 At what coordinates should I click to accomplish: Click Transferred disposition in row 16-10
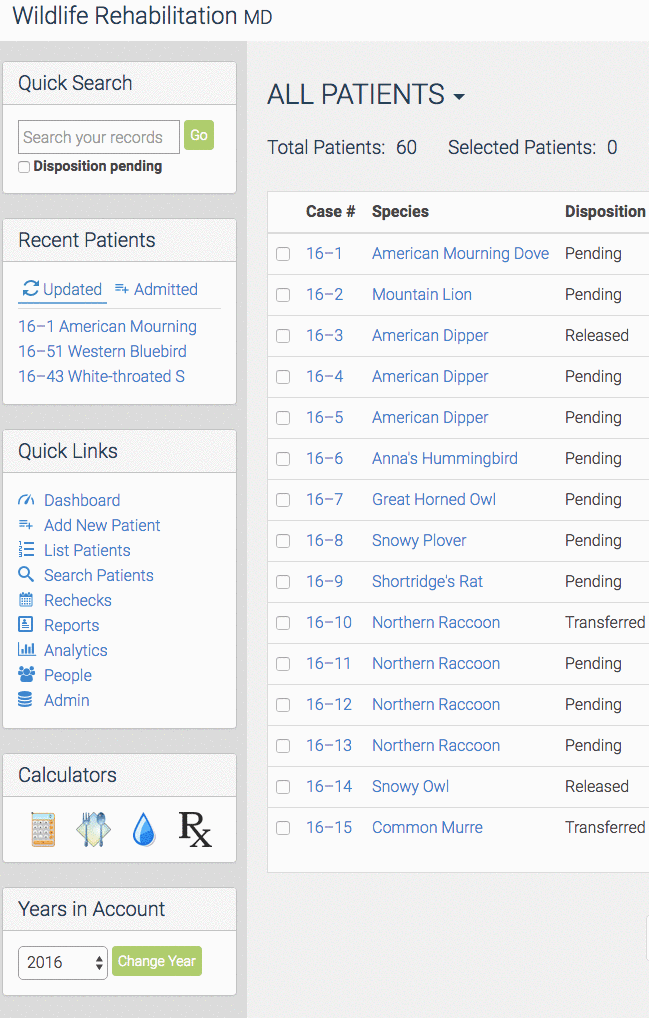coord(605,623)
